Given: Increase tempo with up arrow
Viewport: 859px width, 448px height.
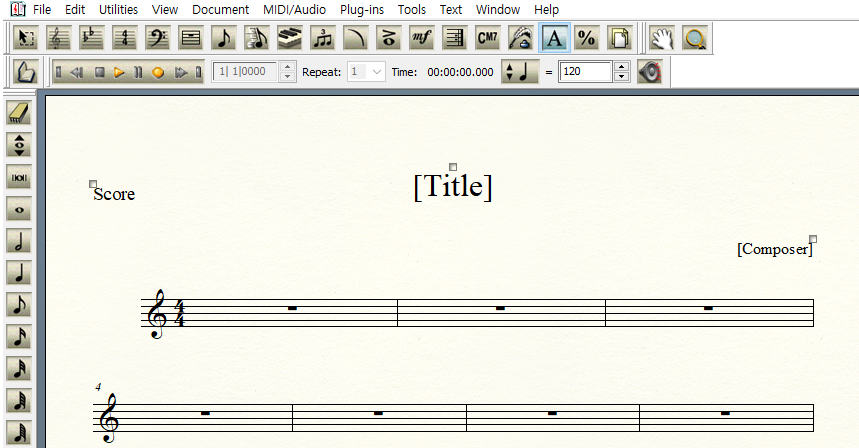Looking at the screenshot, I should pyautogui.click(x=621, y=67).
